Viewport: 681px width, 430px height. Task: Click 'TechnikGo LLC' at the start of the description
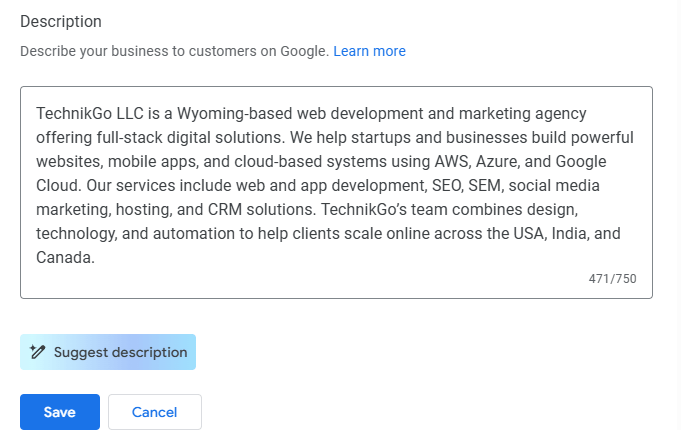pyautogui.click(x=90, y=113)
